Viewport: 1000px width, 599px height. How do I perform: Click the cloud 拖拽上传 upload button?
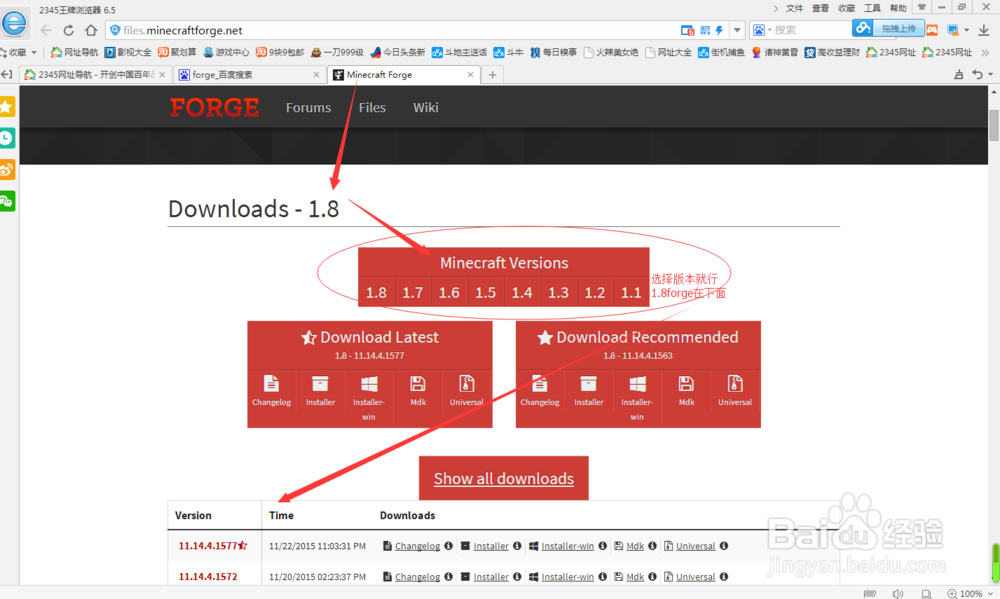click(888, 29)
